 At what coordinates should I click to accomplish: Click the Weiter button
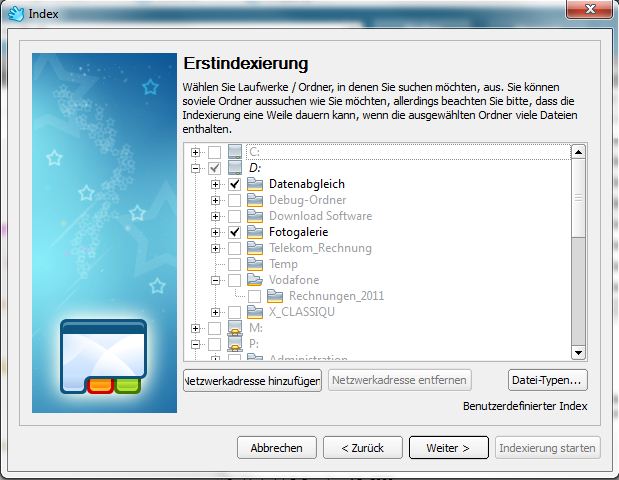448,447
